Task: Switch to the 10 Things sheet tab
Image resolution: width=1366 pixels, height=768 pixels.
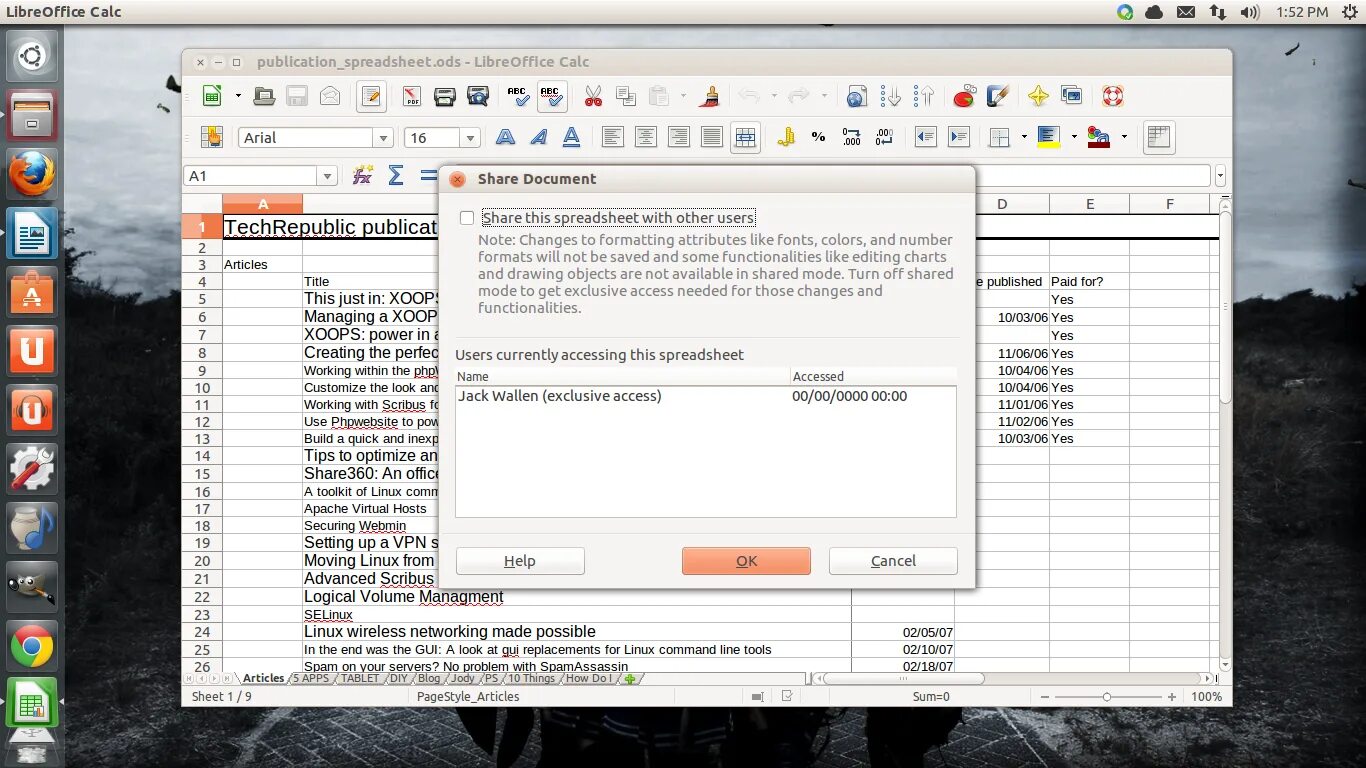Action: [531, 678]
